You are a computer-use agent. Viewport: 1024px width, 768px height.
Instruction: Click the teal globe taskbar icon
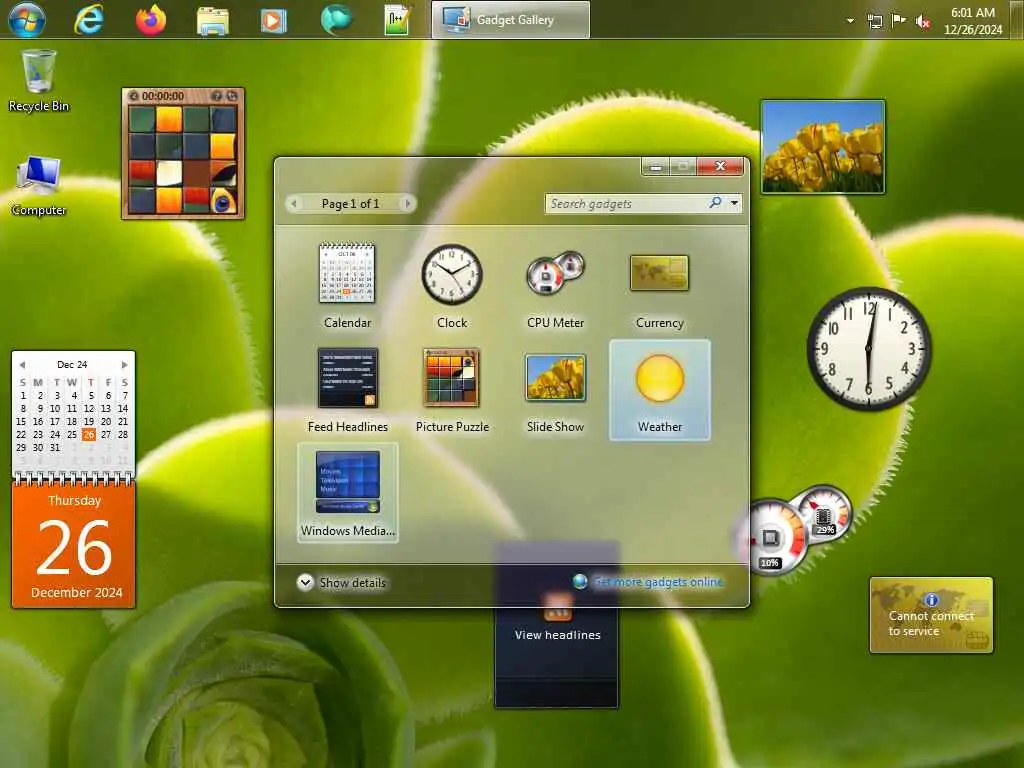click(336, 19)
